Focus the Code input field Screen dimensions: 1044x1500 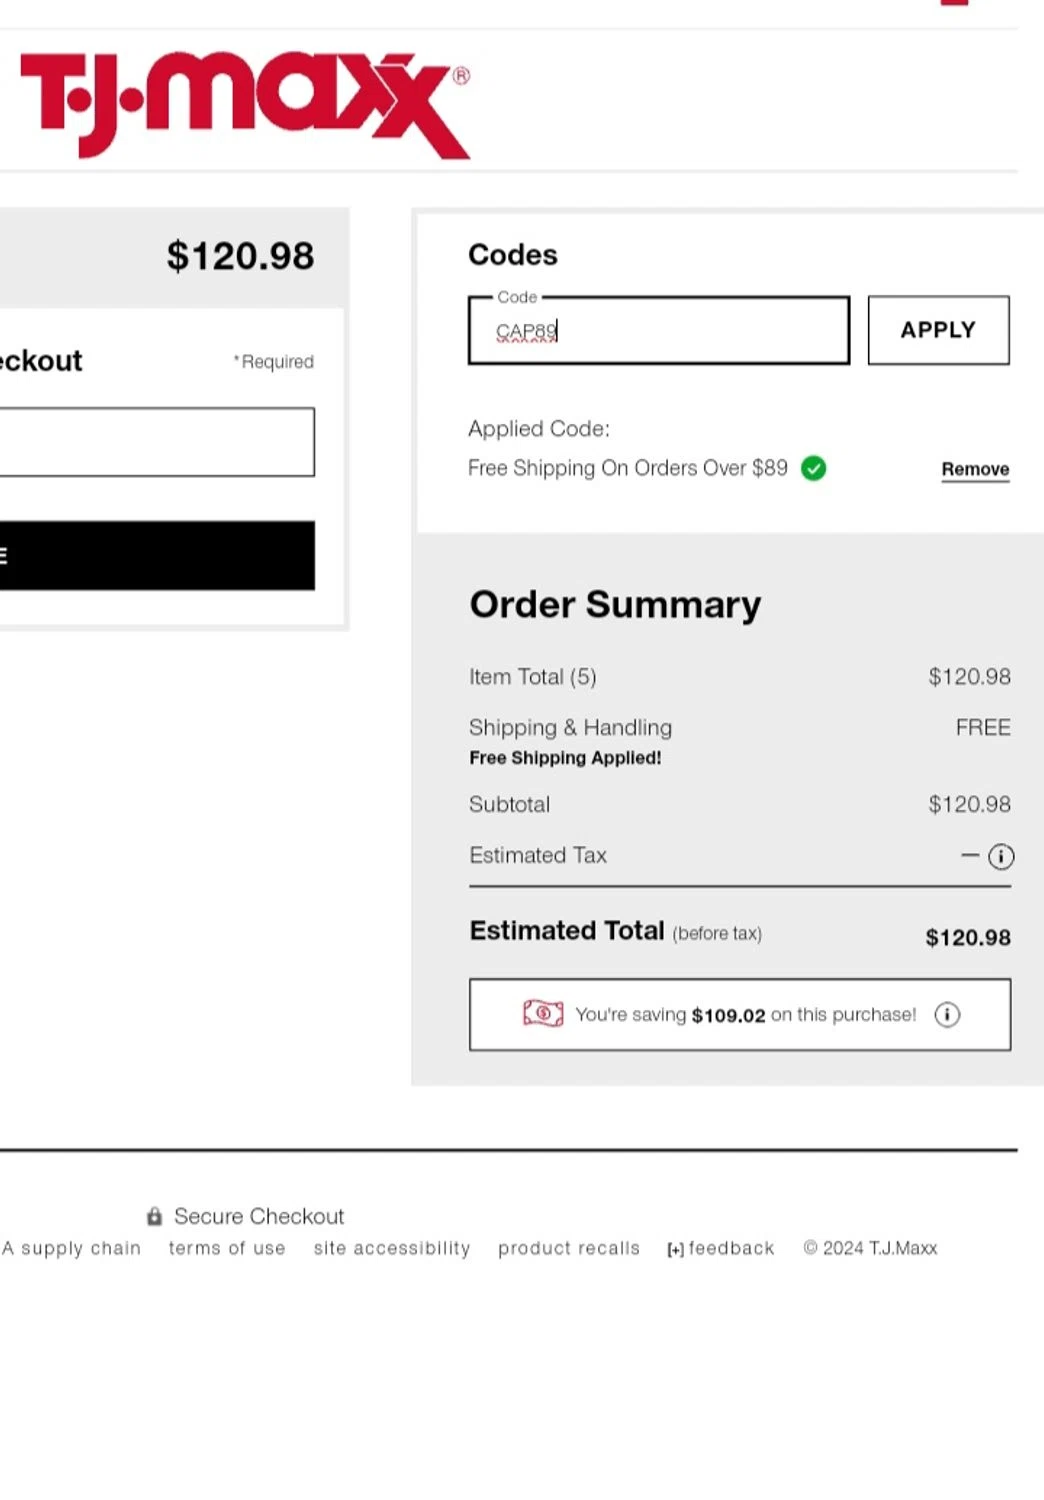658,331
